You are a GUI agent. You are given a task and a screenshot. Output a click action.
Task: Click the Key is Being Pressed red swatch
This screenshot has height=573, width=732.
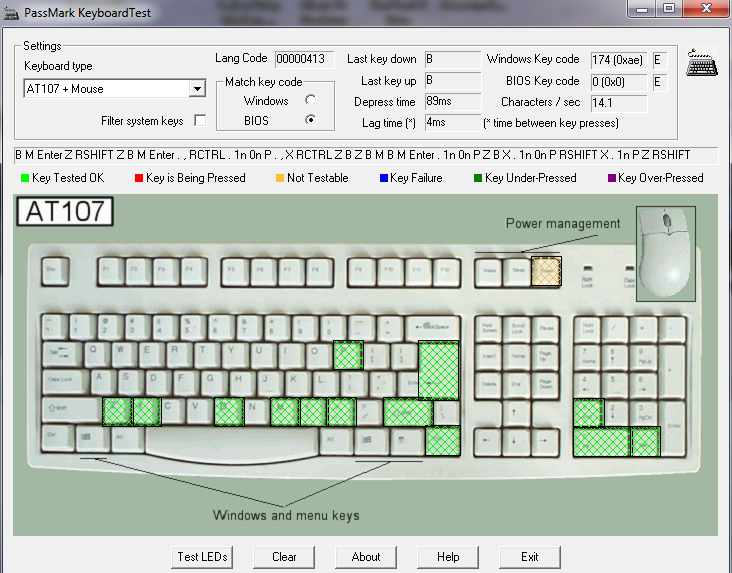(x=139, y=178)
